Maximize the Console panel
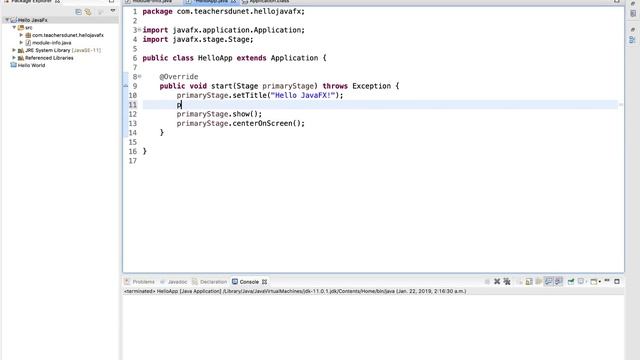 point(617,282)
